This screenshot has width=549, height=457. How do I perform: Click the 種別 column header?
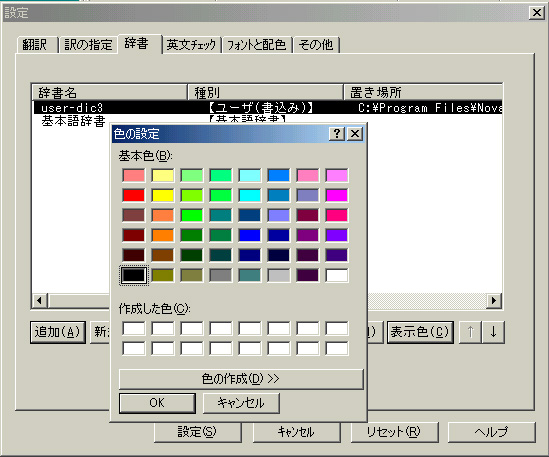coord(265,92)
